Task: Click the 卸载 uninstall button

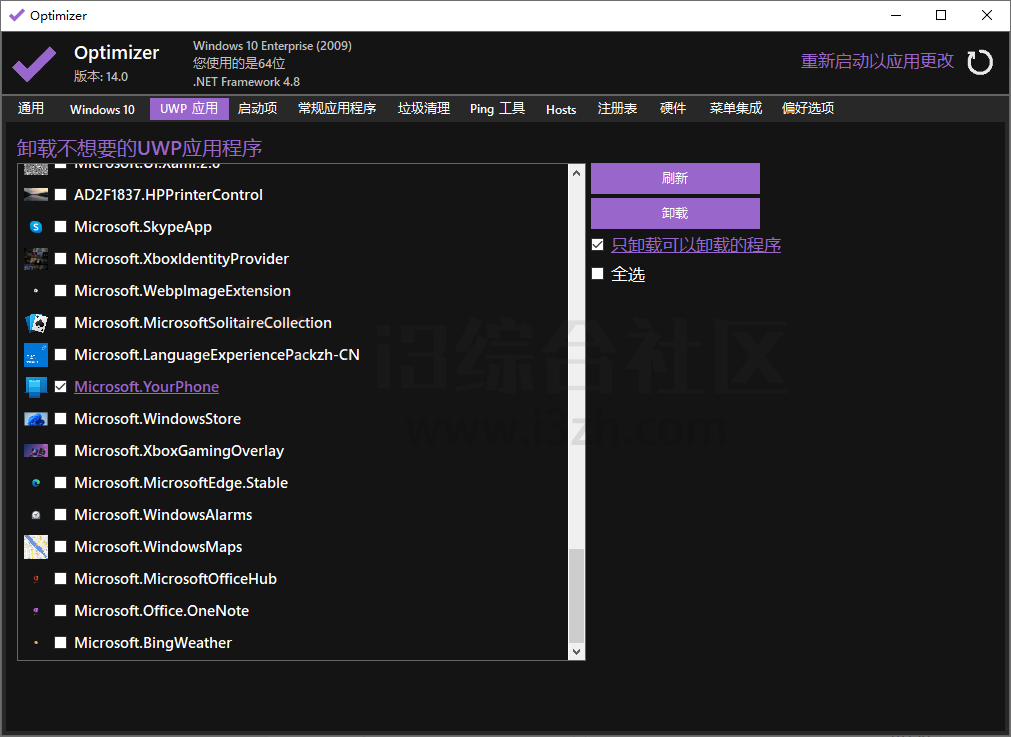Action: coord(675,213)
